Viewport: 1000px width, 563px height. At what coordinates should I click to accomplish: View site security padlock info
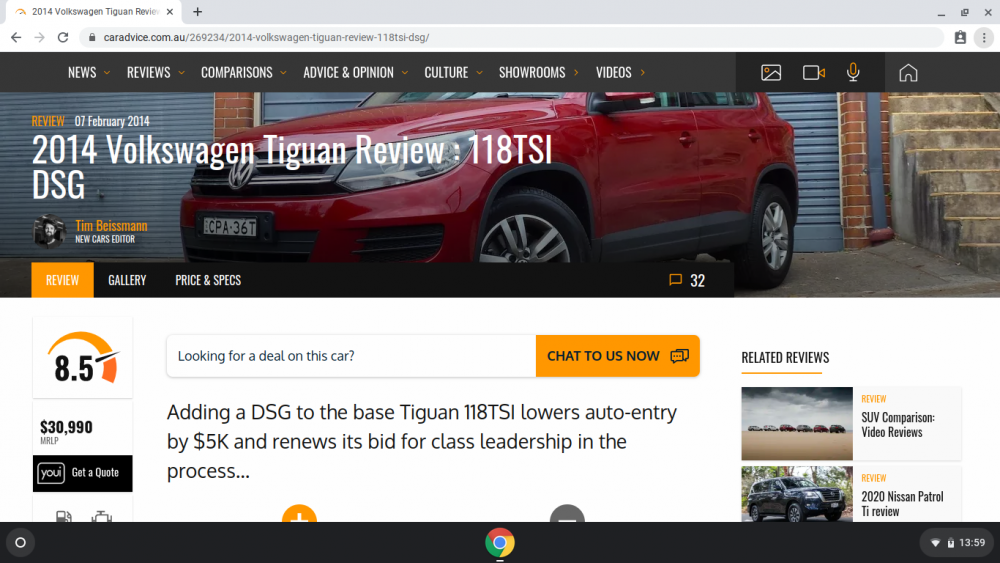pos(92,38)
